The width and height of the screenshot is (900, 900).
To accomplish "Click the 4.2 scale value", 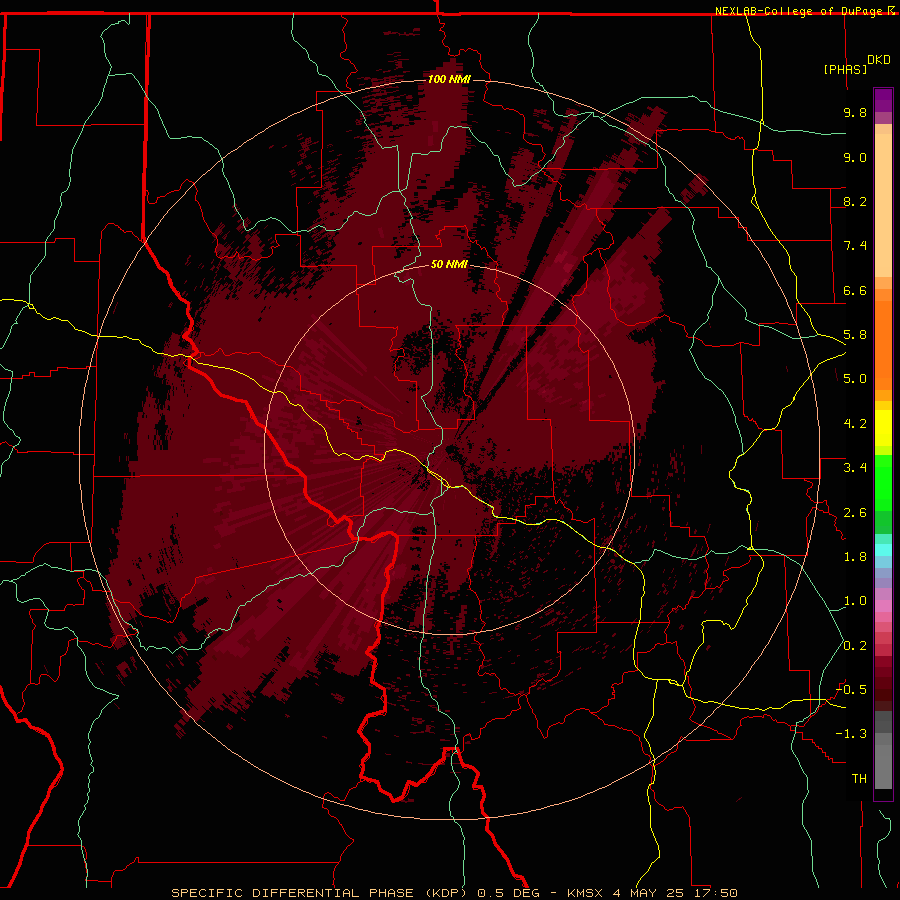I will pos(855,424).
